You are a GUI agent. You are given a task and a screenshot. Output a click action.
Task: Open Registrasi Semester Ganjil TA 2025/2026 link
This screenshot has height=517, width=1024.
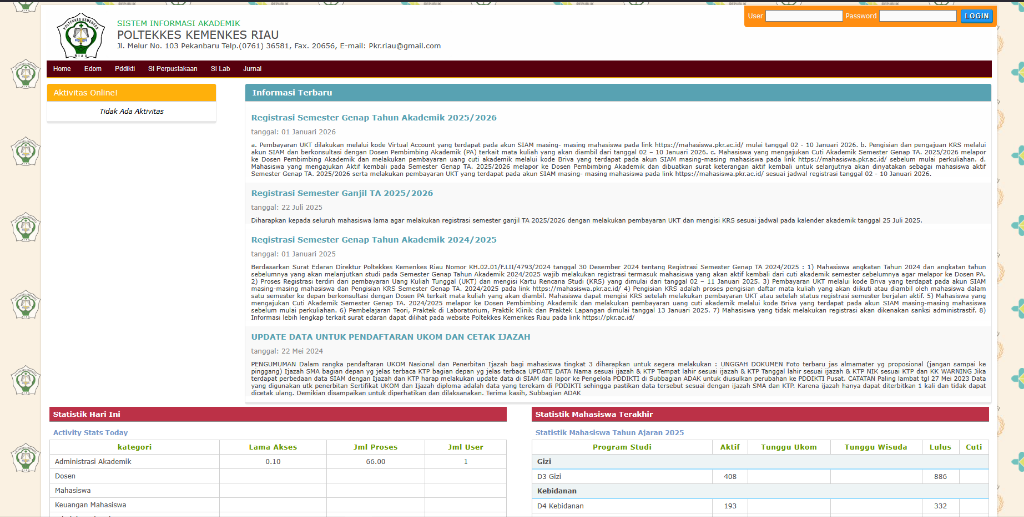(342, 193)
